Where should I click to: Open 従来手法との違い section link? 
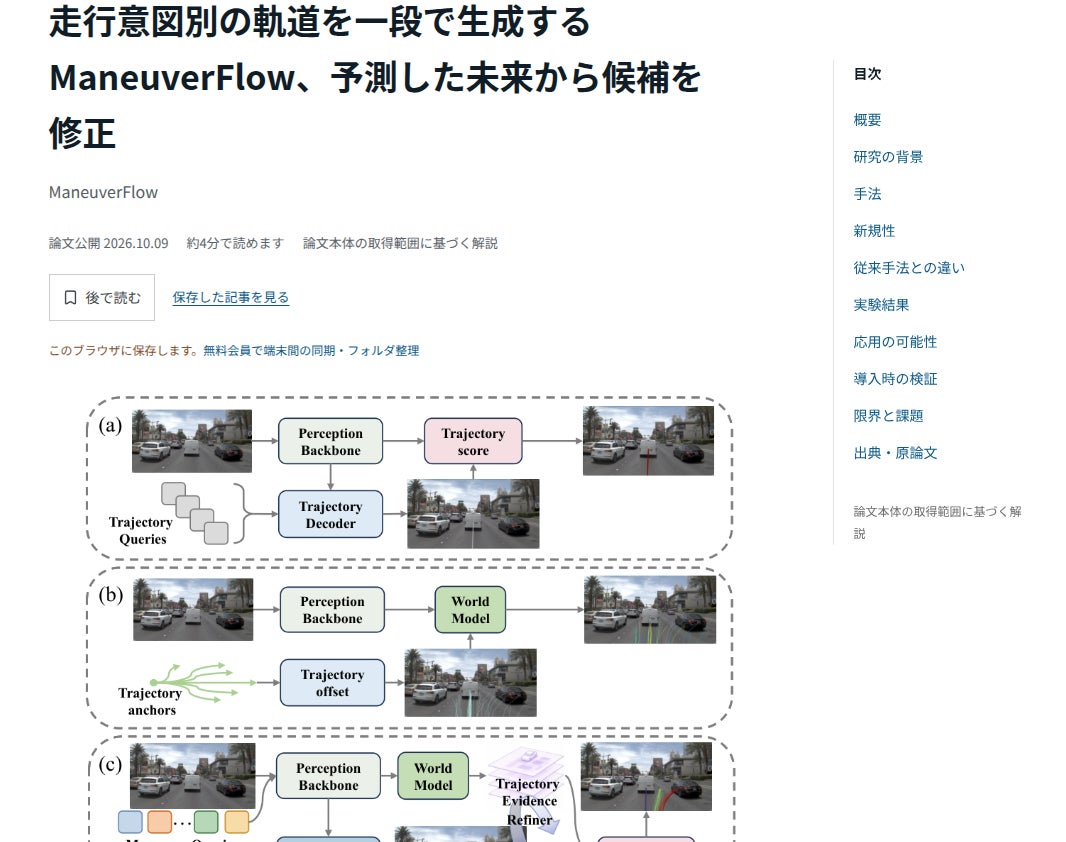pyautogui.click(x=909, y=268)
